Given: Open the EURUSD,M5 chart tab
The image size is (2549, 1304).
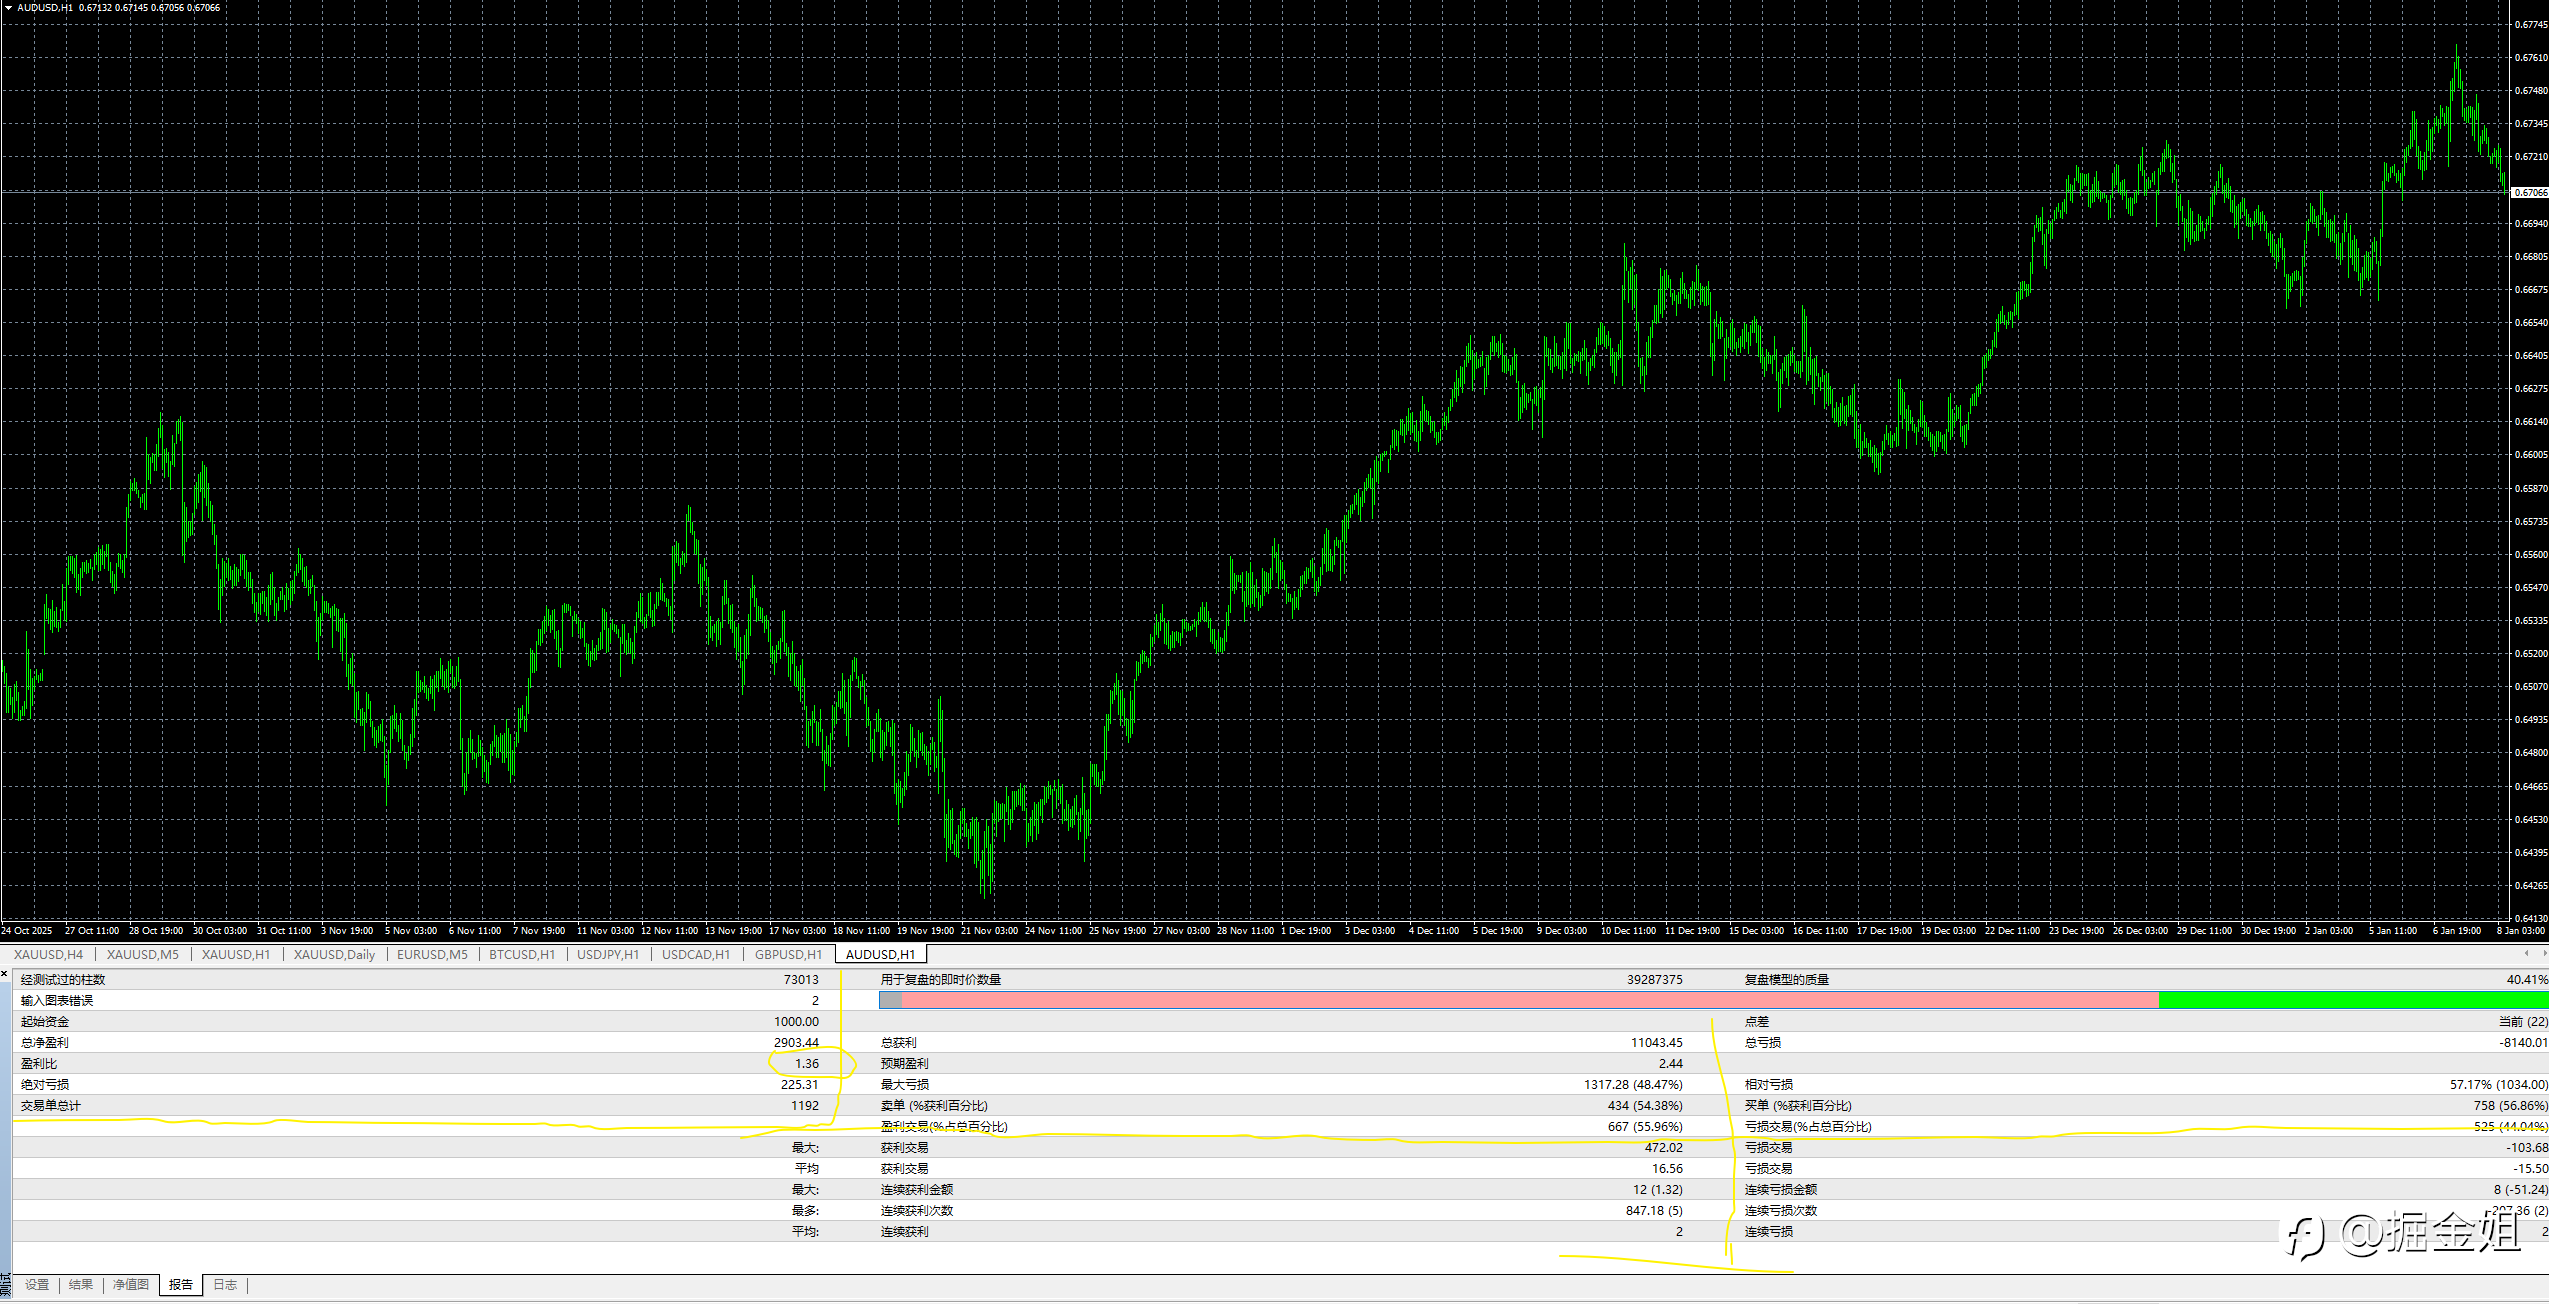Looking at the screenshot, I should tap(432, 954).
